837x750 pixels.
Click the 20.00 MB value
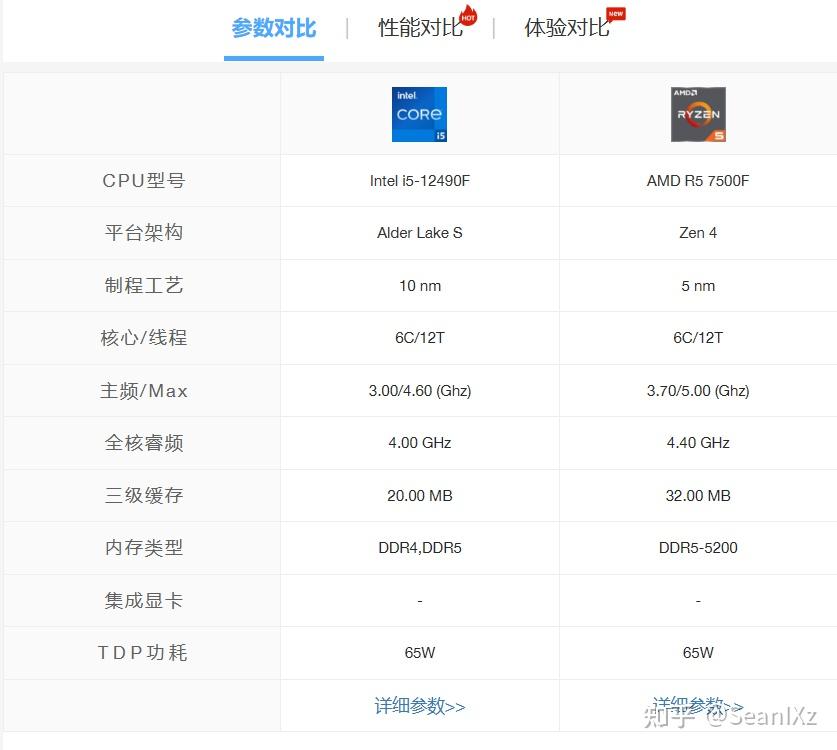420,495
